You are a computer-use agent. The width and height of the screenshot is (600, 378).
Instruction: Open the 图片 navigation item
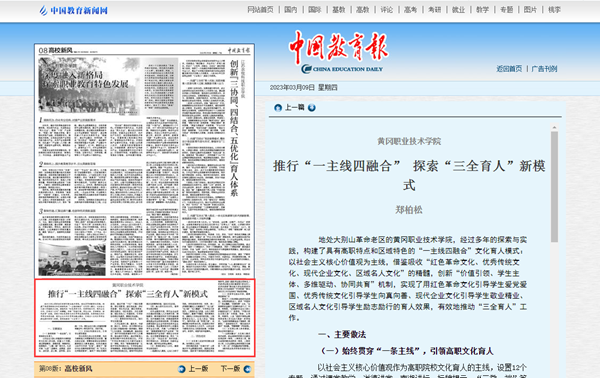530,10
